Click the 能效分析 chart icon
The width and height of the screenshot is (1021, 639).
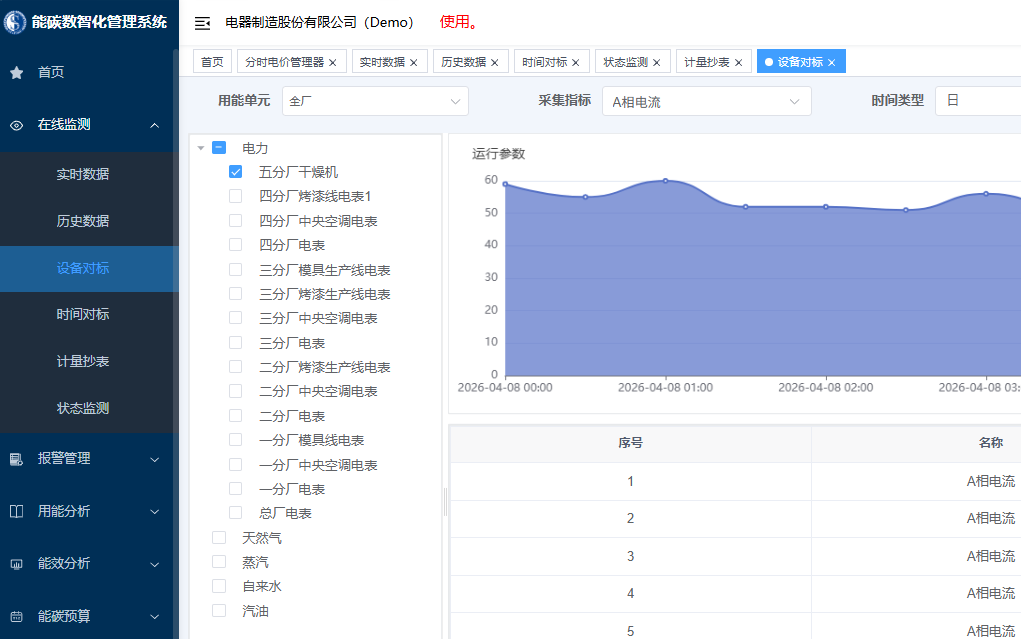point(16,564)
